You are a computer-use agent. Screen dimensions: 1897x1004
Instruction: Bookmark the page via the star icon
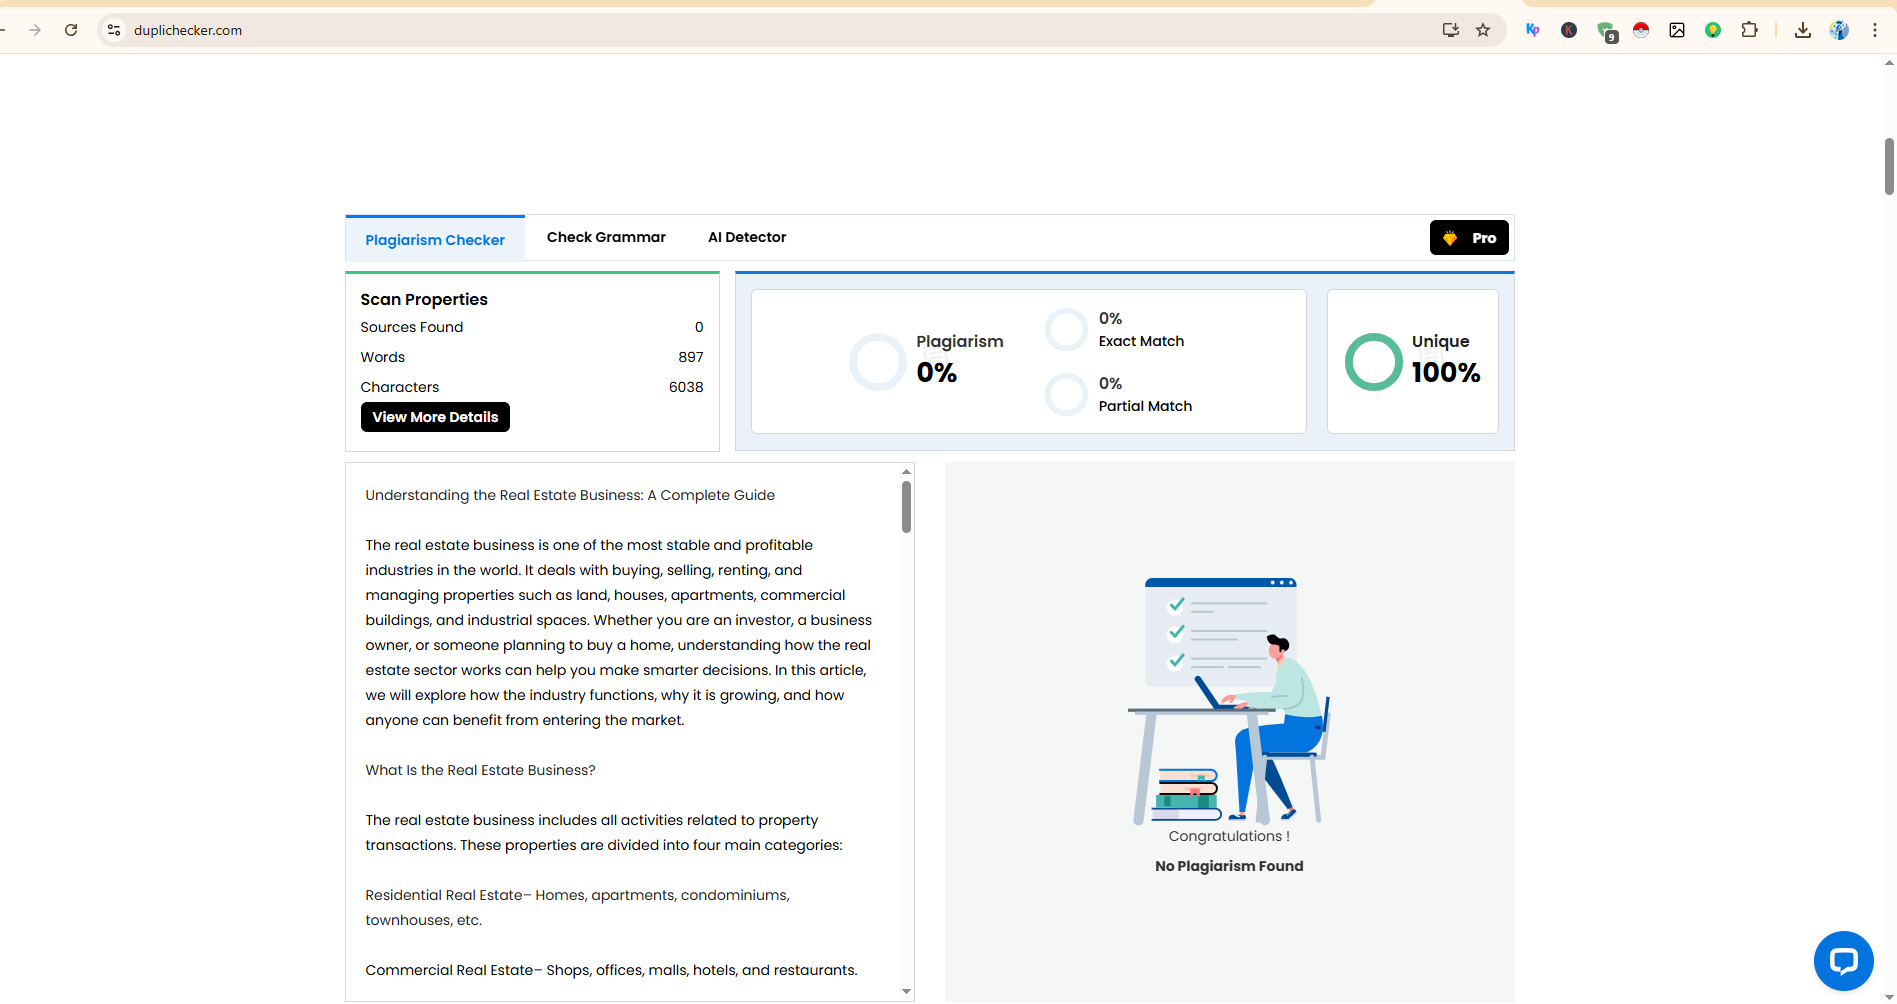point(1483,30)
